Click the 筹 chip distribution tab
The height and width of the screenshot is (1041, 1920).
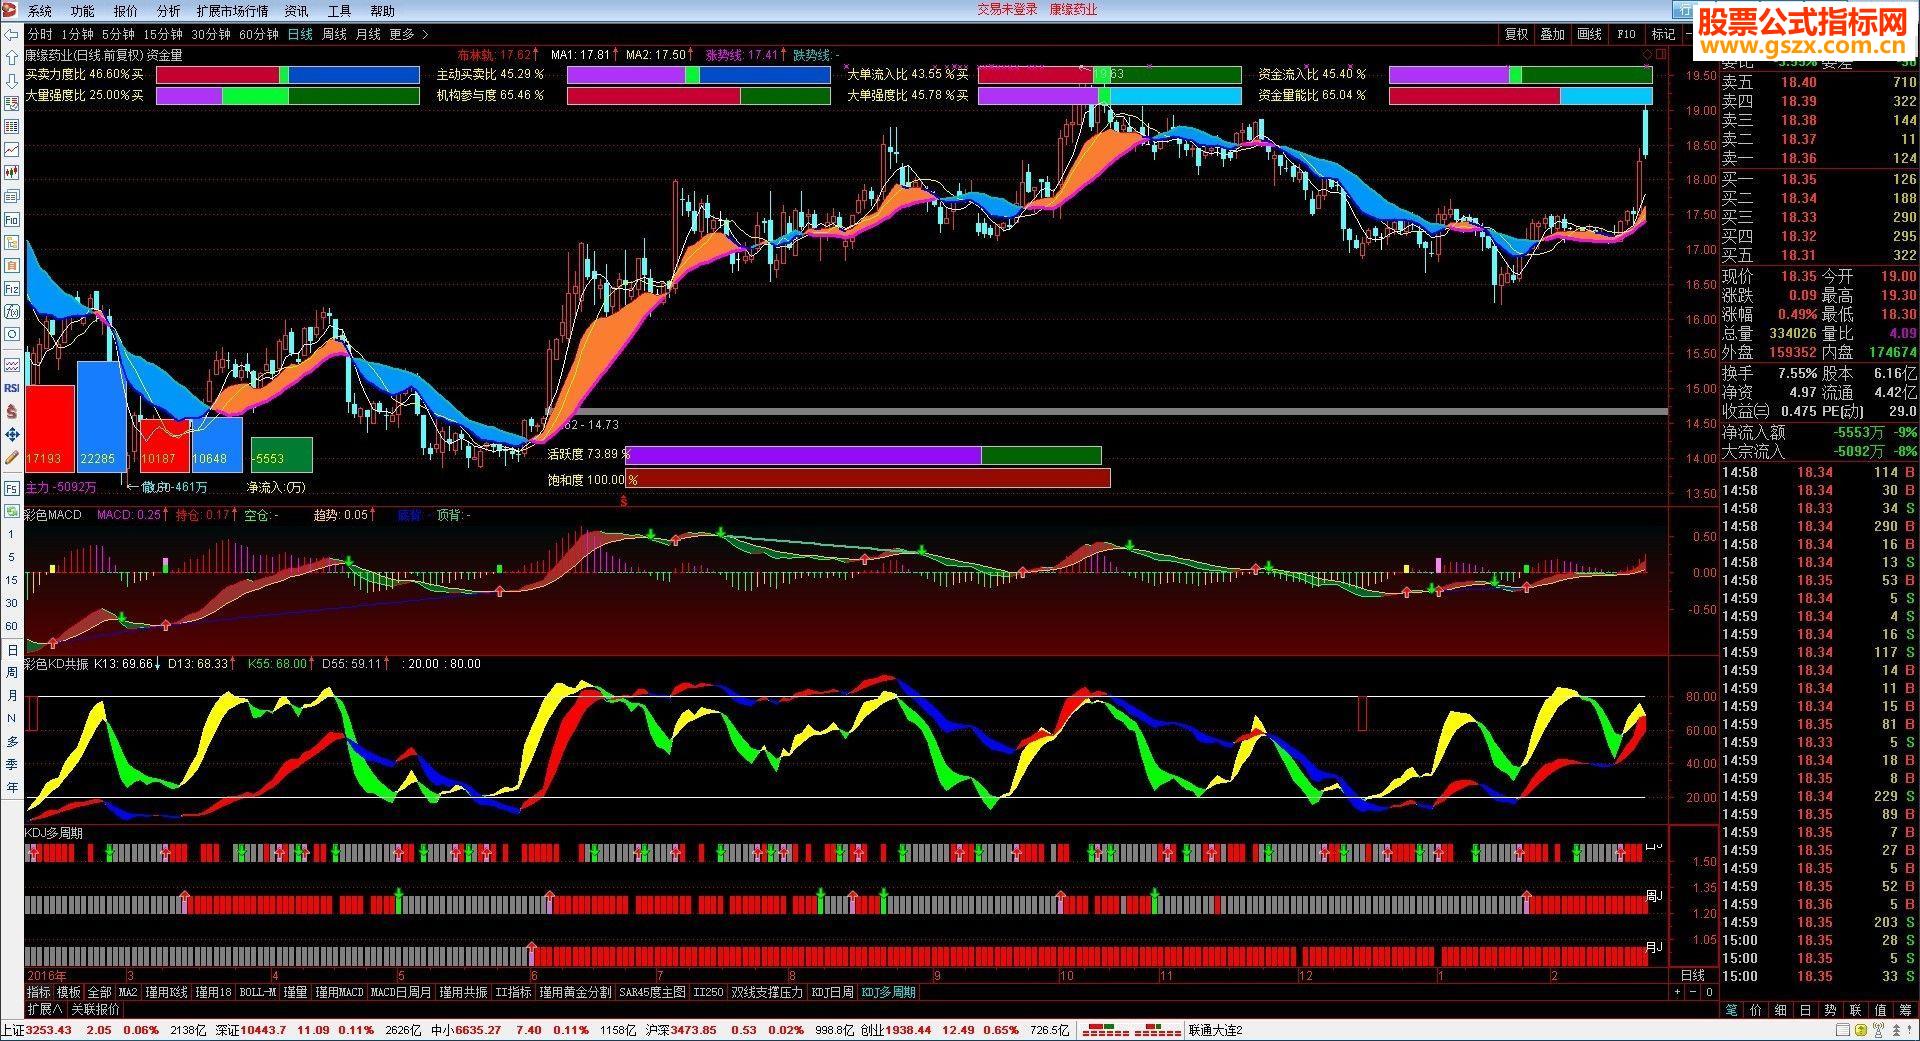tap(1905, 1010)
